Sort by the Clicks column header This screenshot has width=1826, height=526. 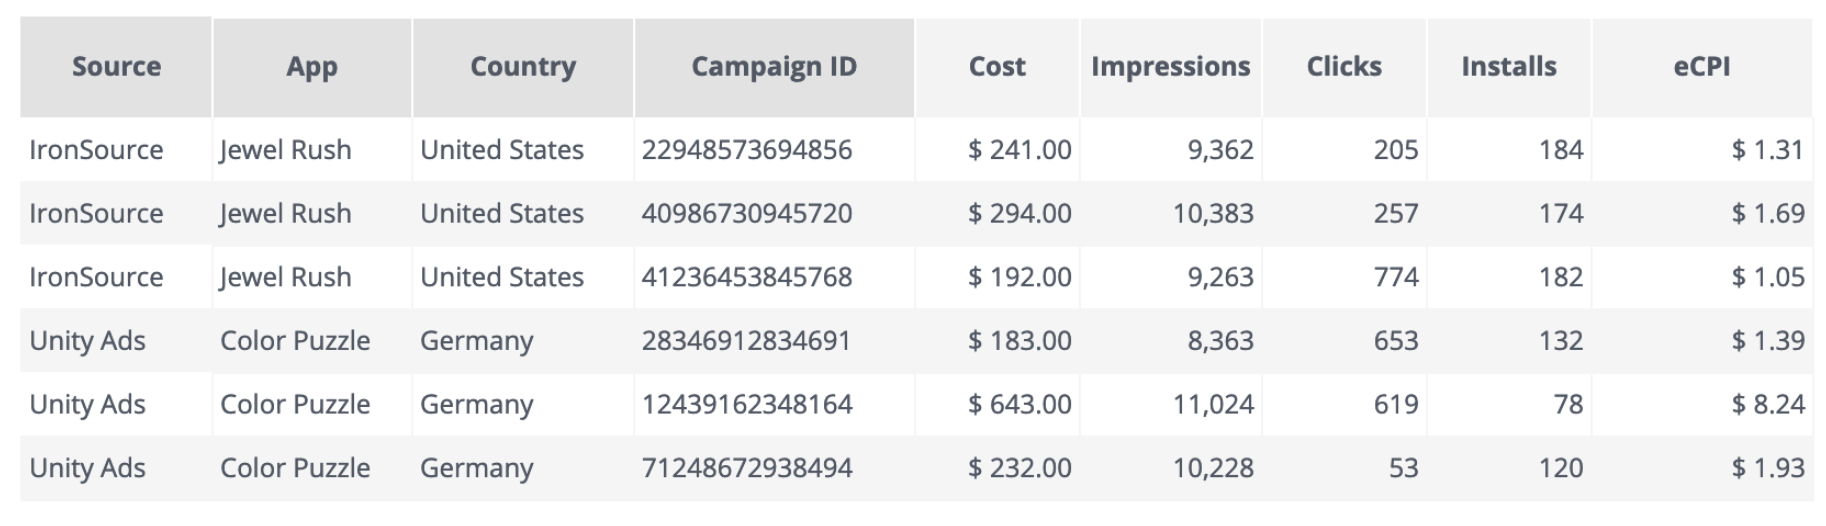pyautogui.click(x=1344, y=67)
